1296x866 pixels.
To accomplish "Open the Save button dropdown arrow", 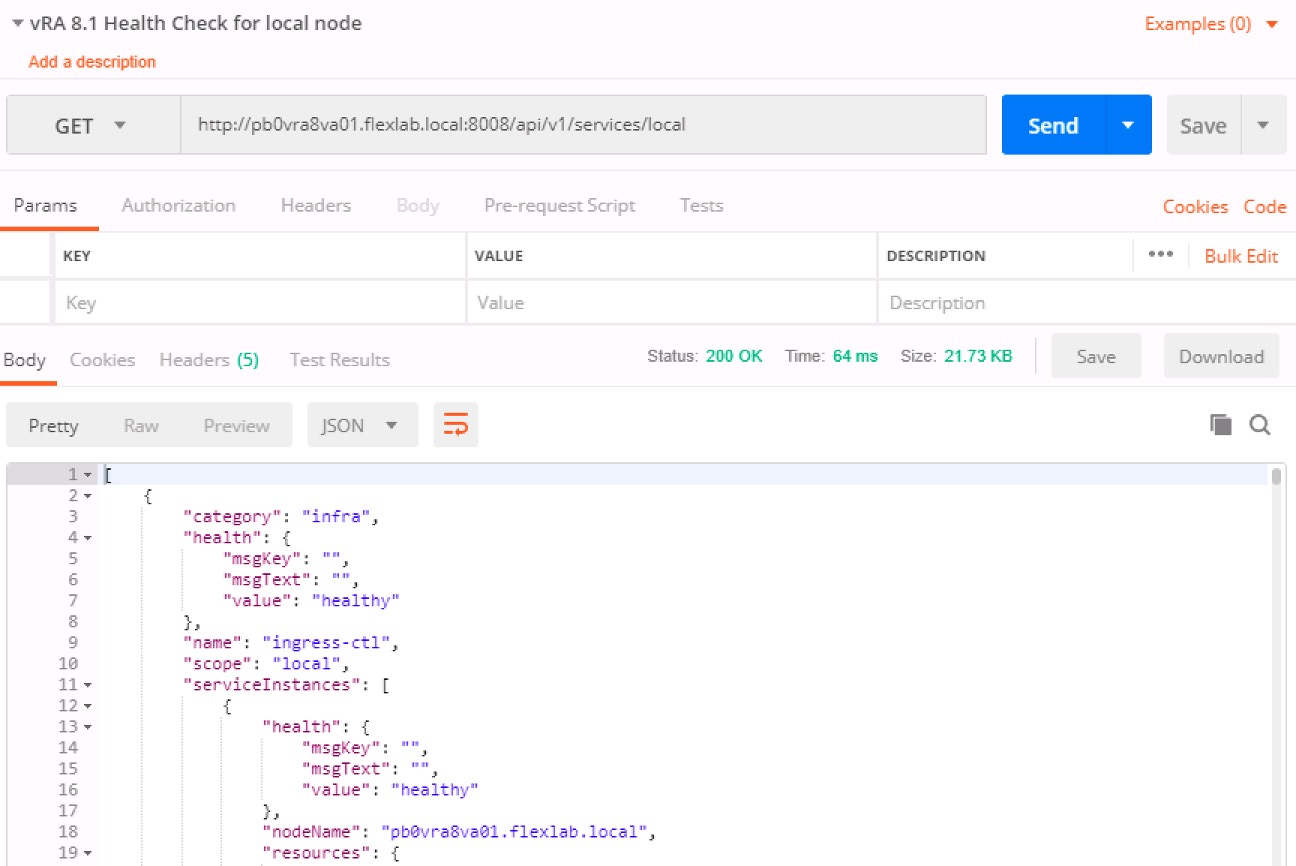I will click(1263, 125).
